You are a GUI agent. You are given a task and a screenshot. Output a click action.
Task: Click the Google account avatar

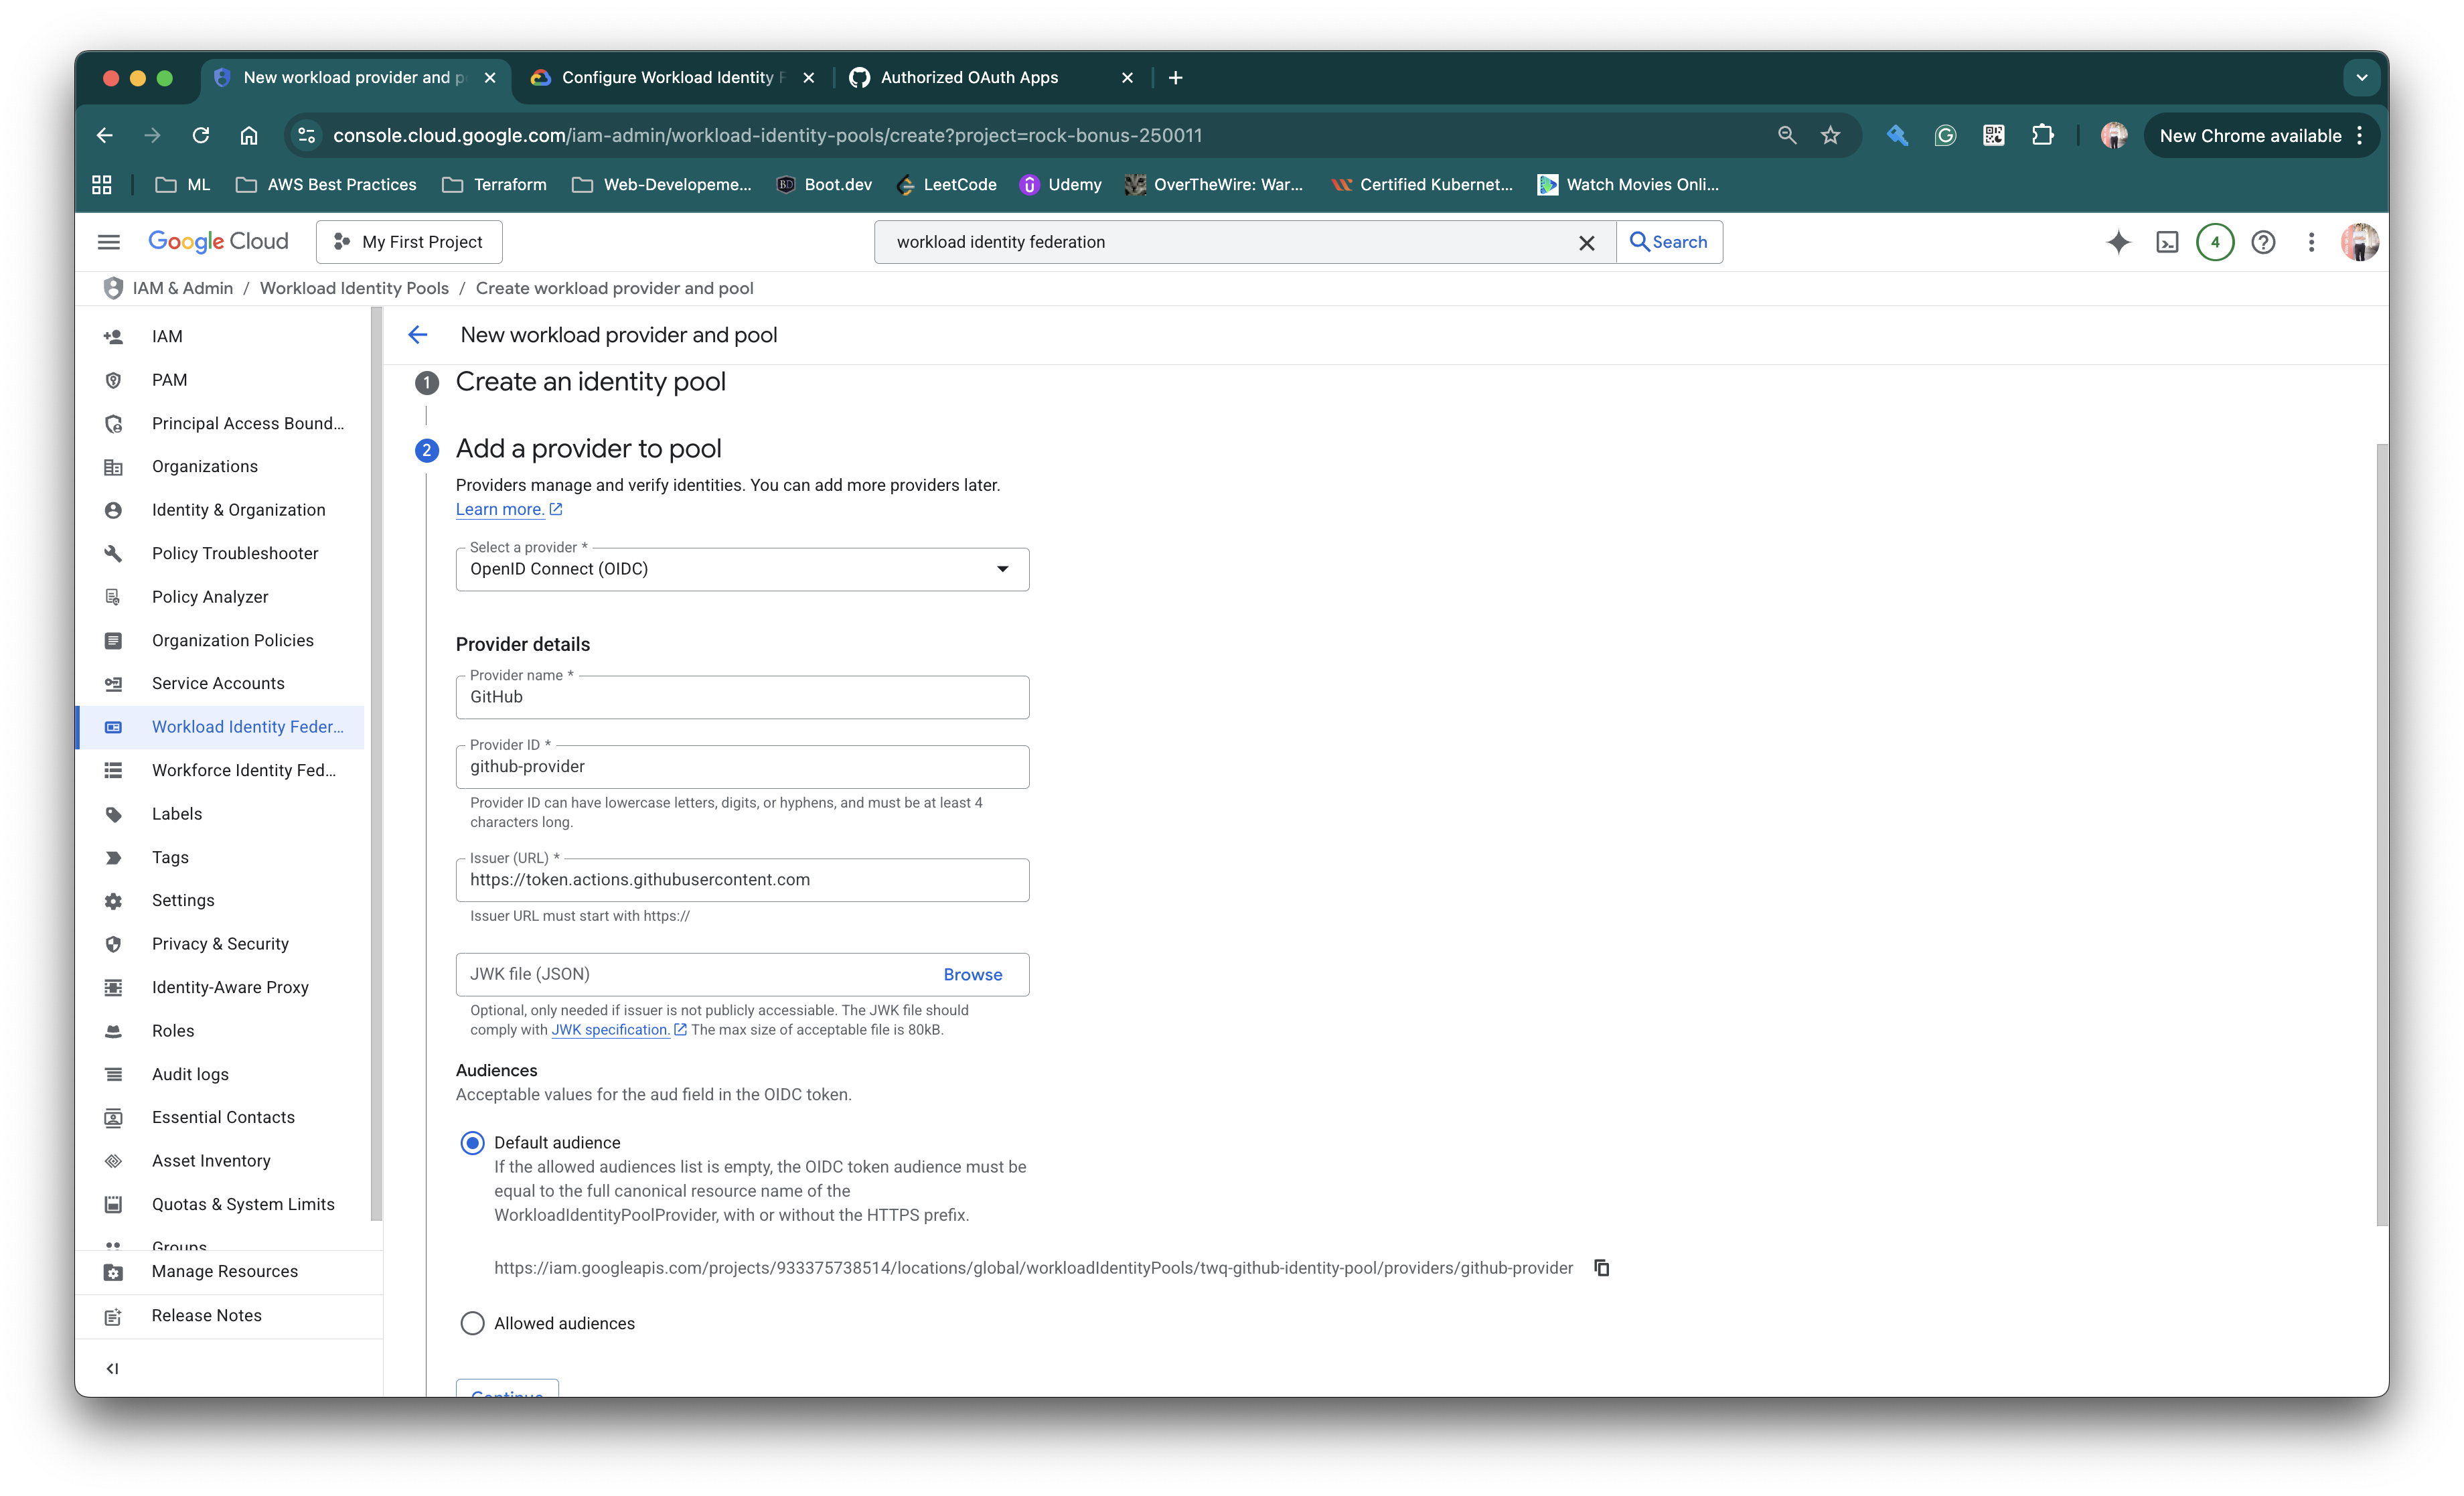2359,242
